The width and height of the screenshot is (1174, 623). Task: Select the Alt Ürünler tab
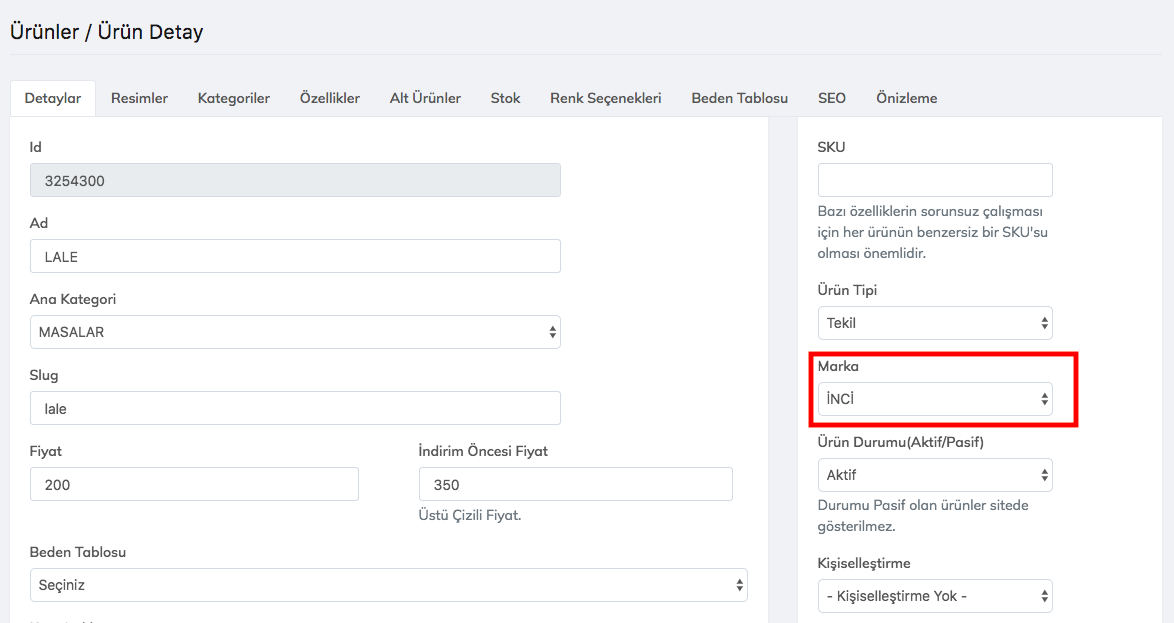click(425, 98)
